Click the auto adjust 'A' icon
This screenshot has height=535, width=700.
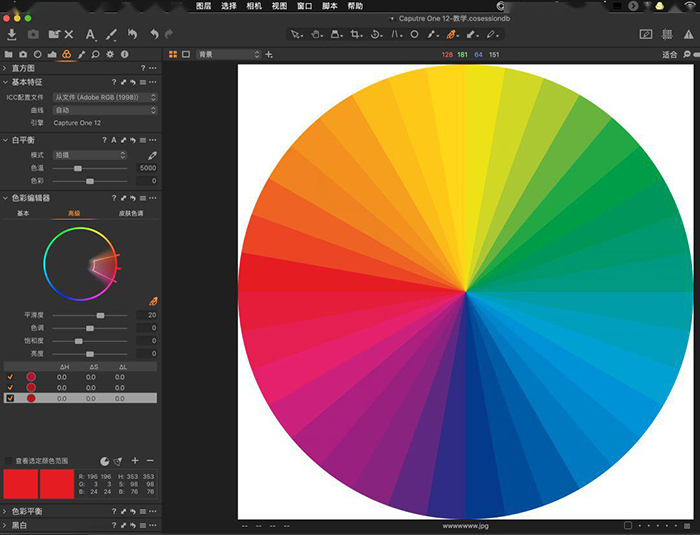[x=90, y=34]
